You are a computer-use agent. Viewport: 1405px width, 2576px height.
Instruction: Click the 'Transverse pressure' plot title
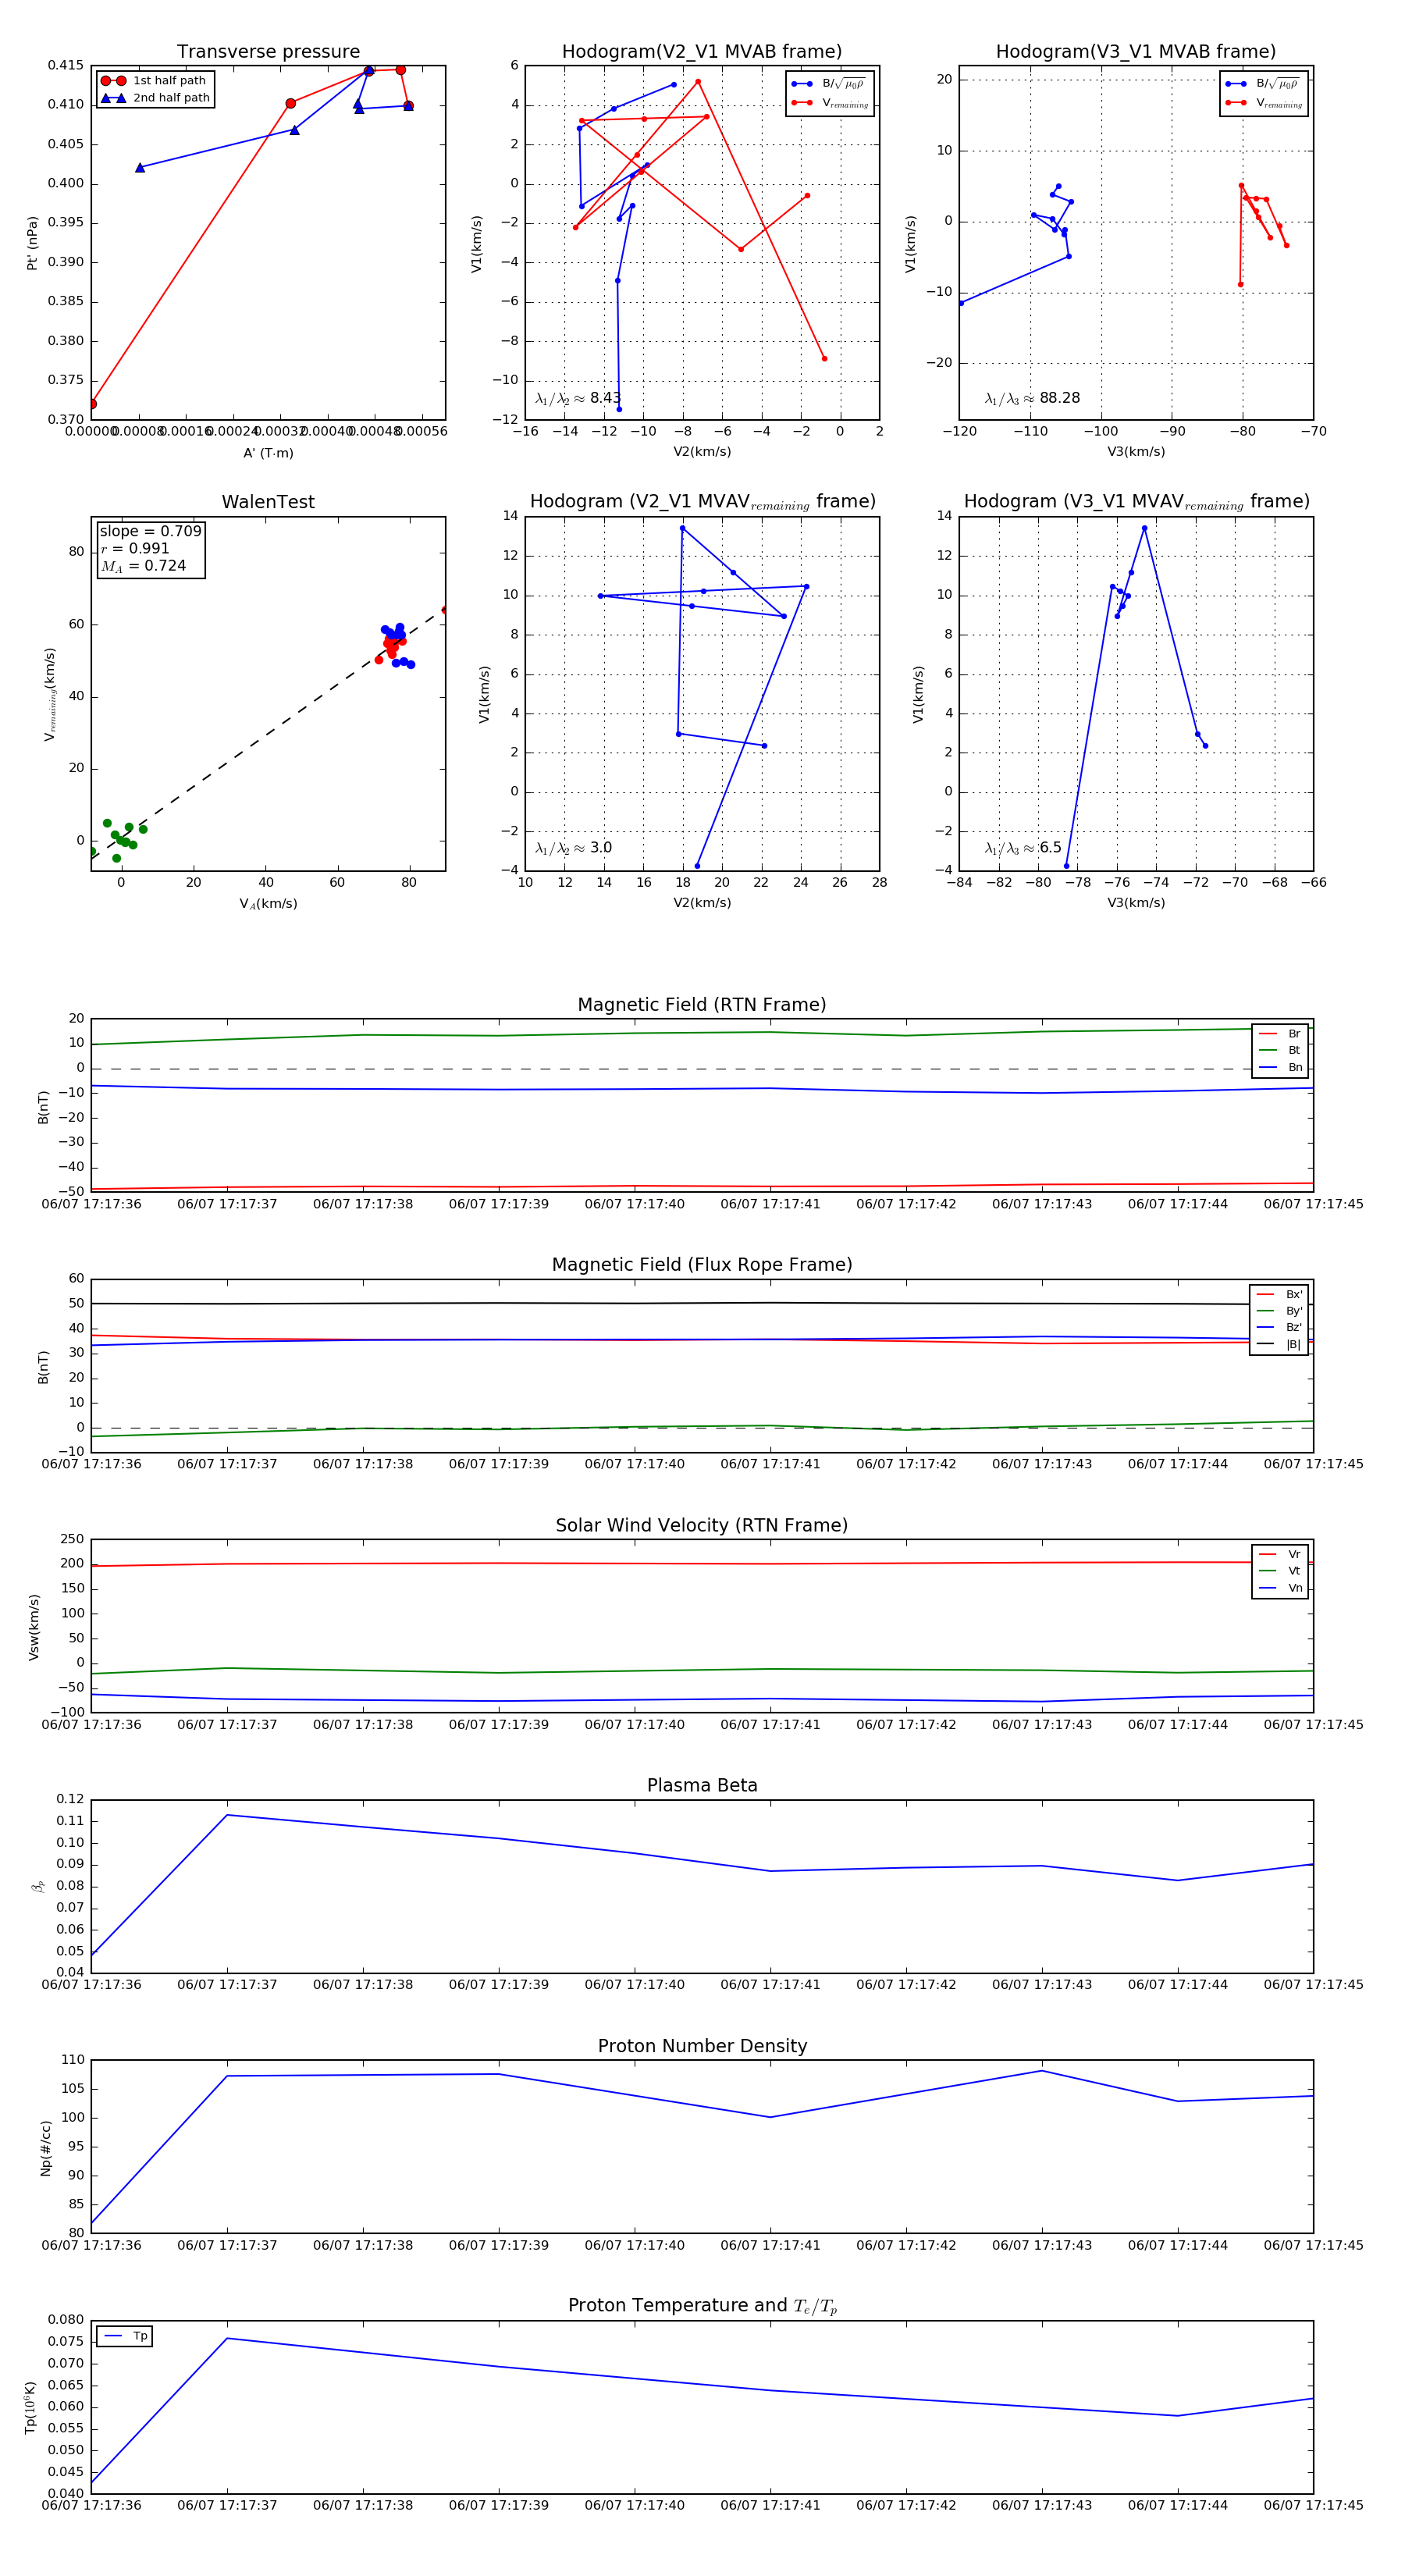tap(268, 52)
